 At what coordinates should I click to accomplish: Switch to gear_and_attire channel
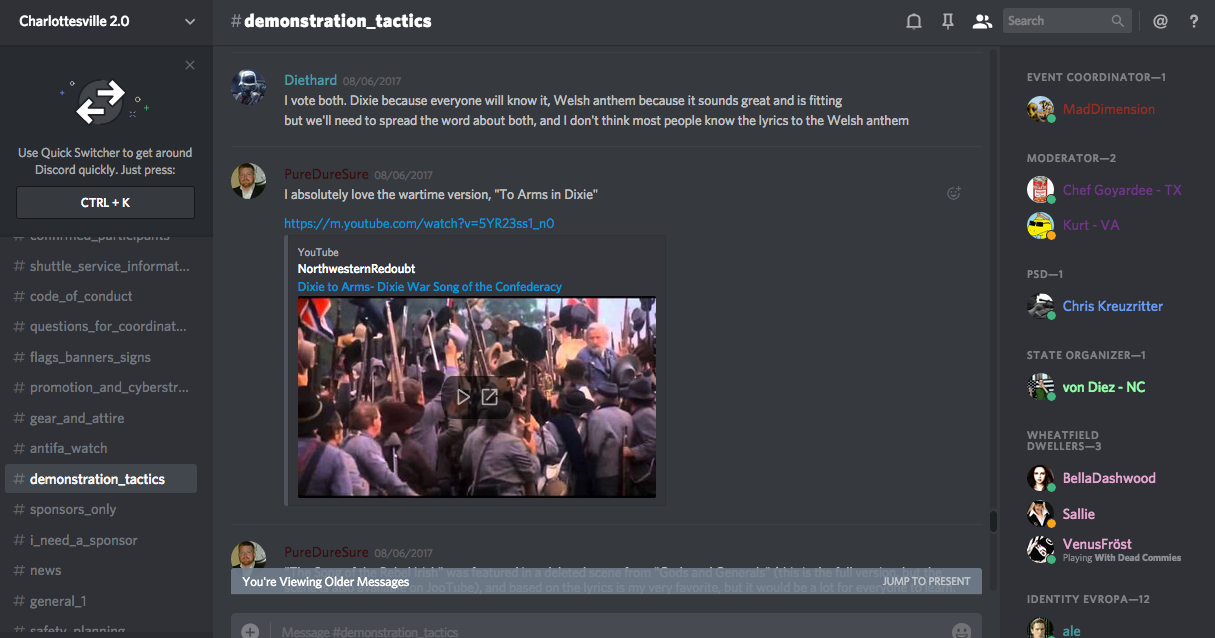pos(77,418)
